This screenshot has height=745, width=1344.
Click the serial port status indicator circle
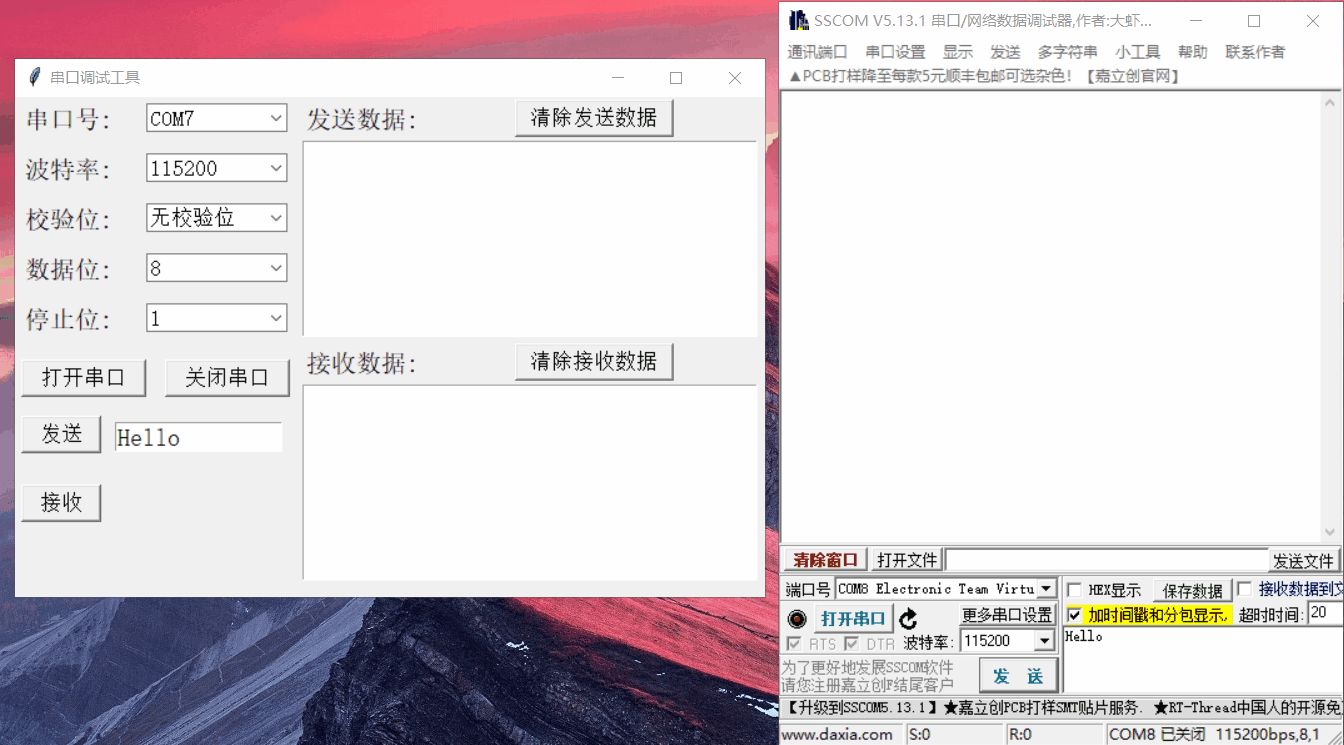[797, 618]
